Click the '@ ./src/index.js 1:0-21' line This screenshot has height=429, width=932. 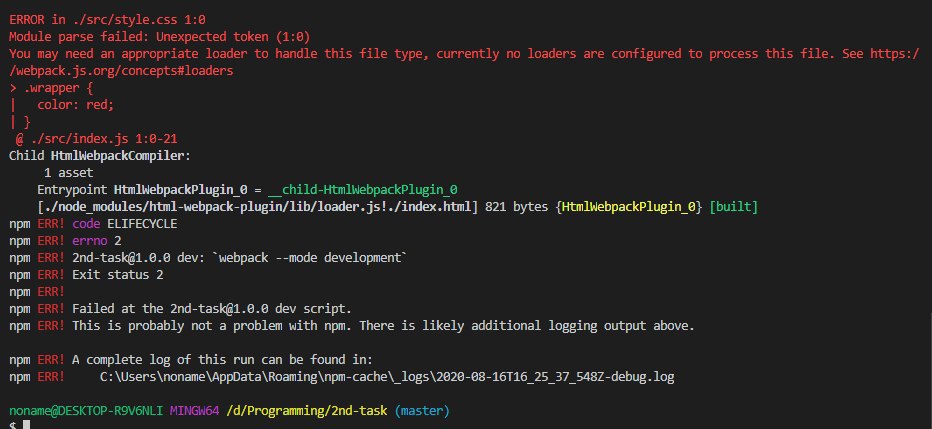(96, 139)
